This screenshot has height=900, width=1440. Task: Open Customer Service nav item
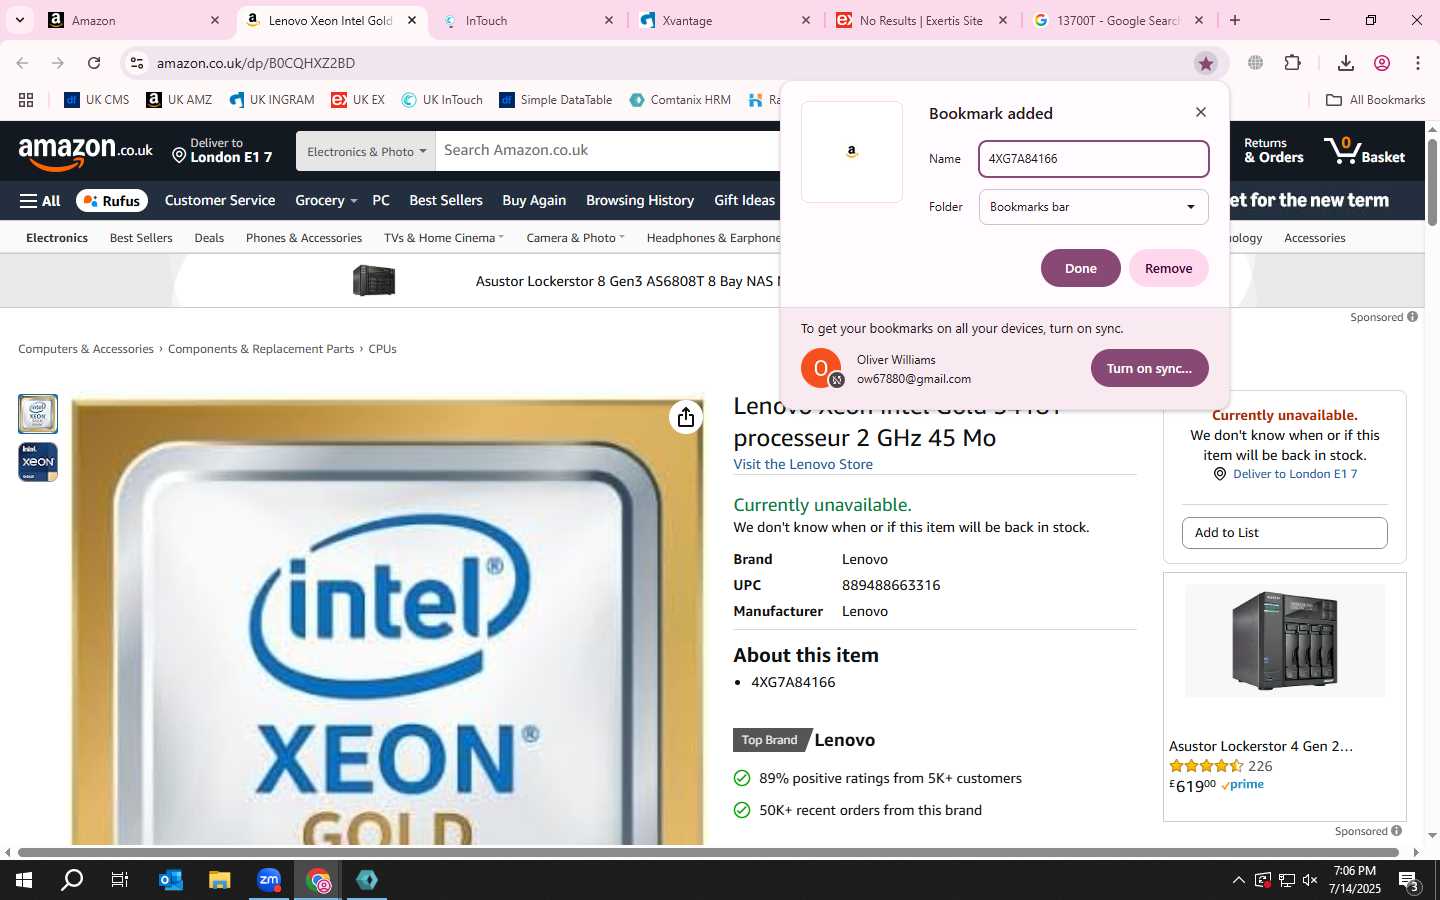(220, 201)
